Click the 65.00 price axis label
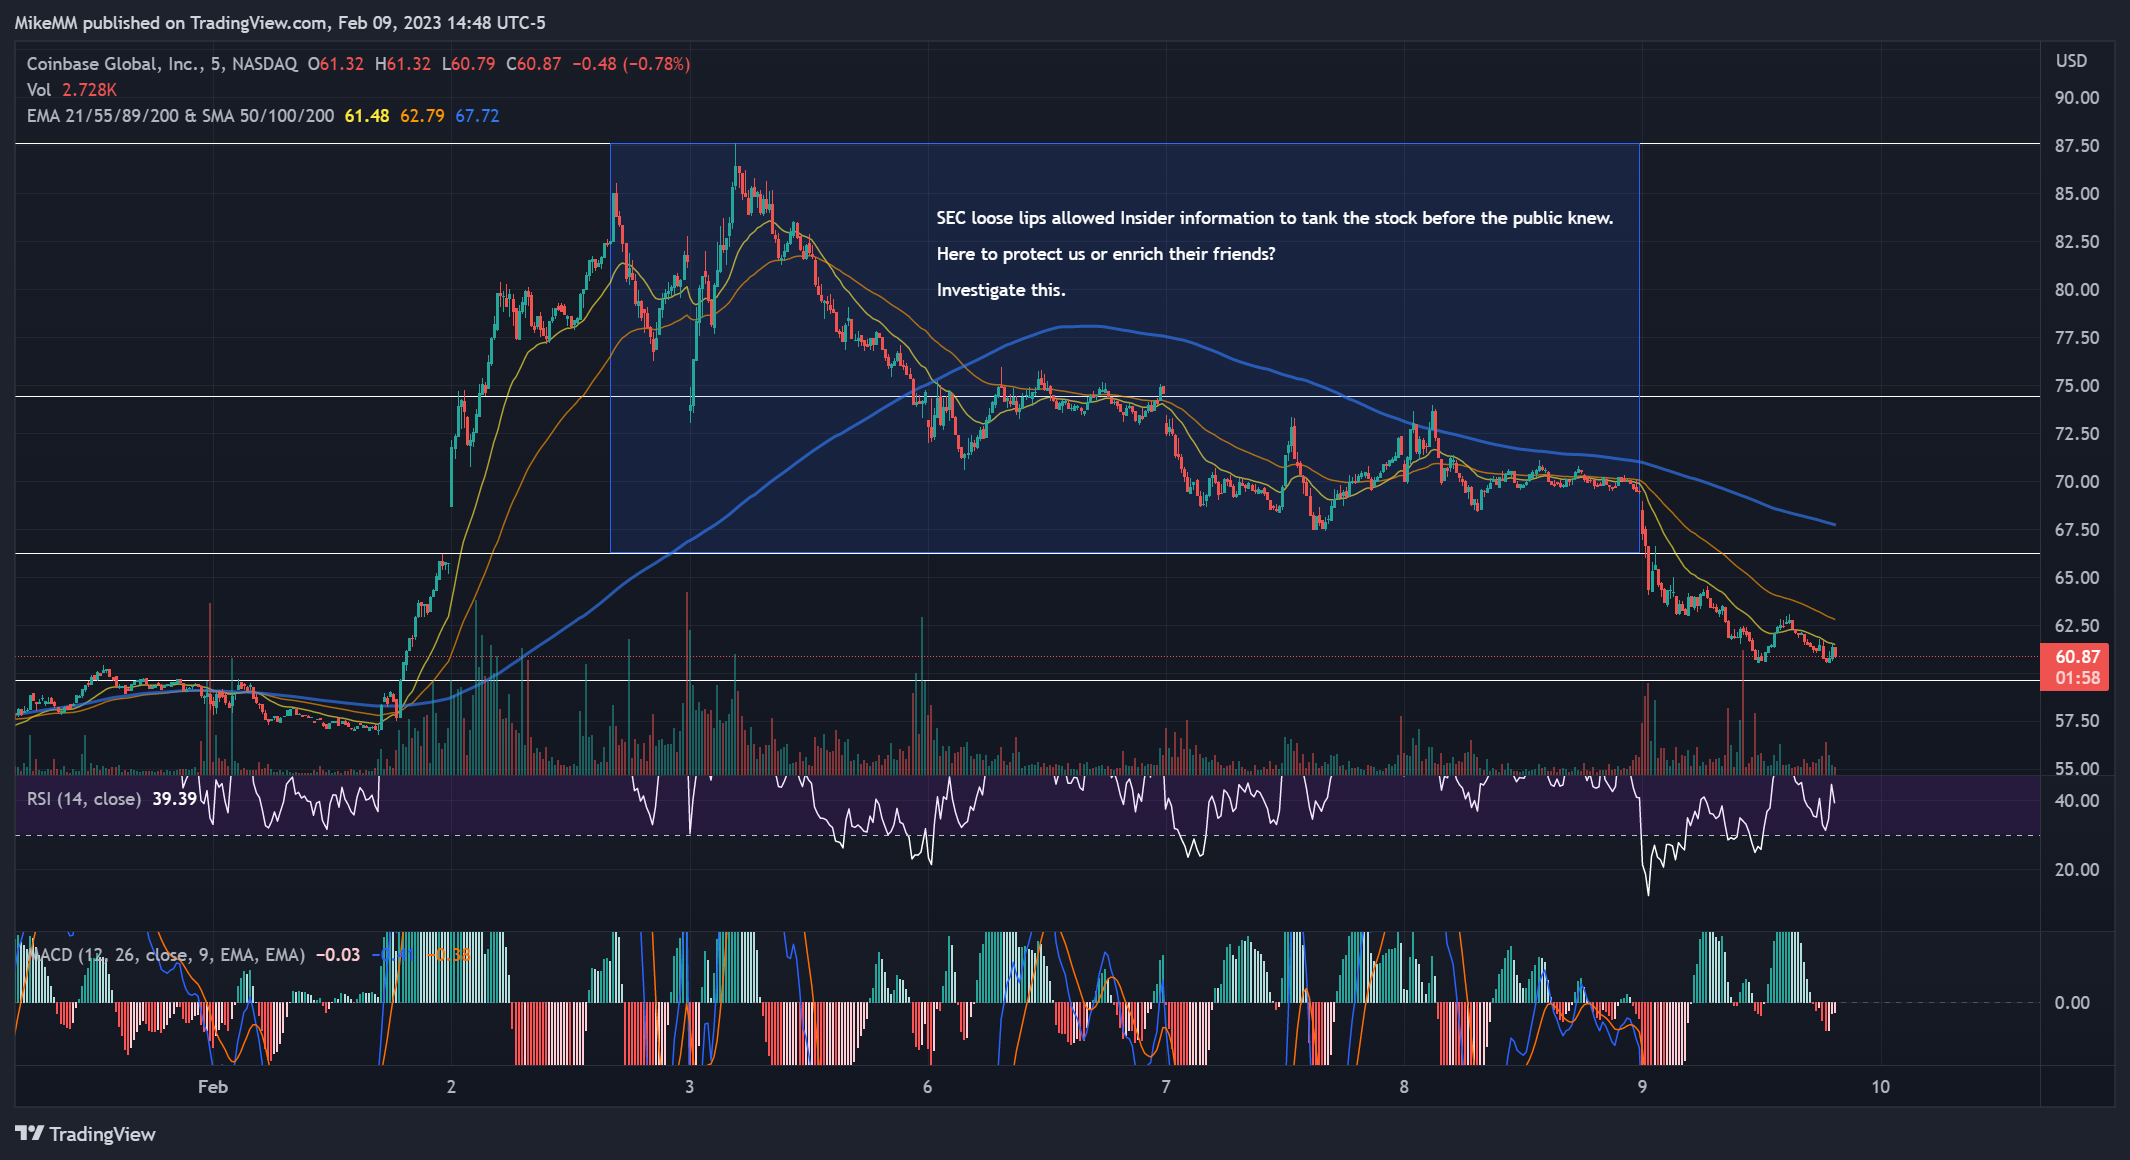The height and width of the screenshot is (1160, 2130). (2077, 578)
